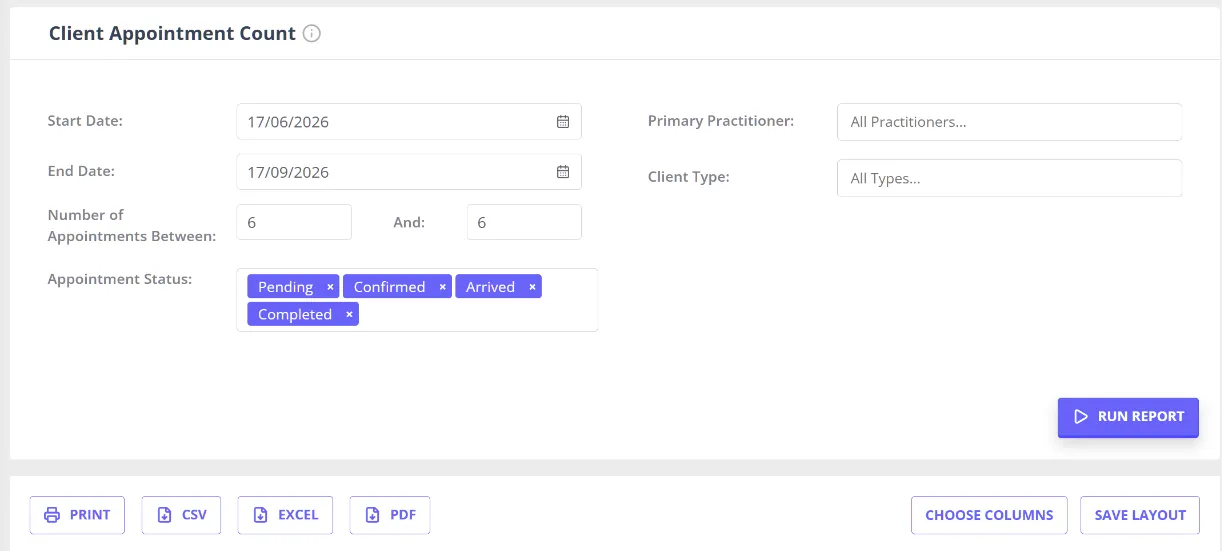Click the Primary Practitioner label
Screen dimensions: 1222x551
point(721,121)
